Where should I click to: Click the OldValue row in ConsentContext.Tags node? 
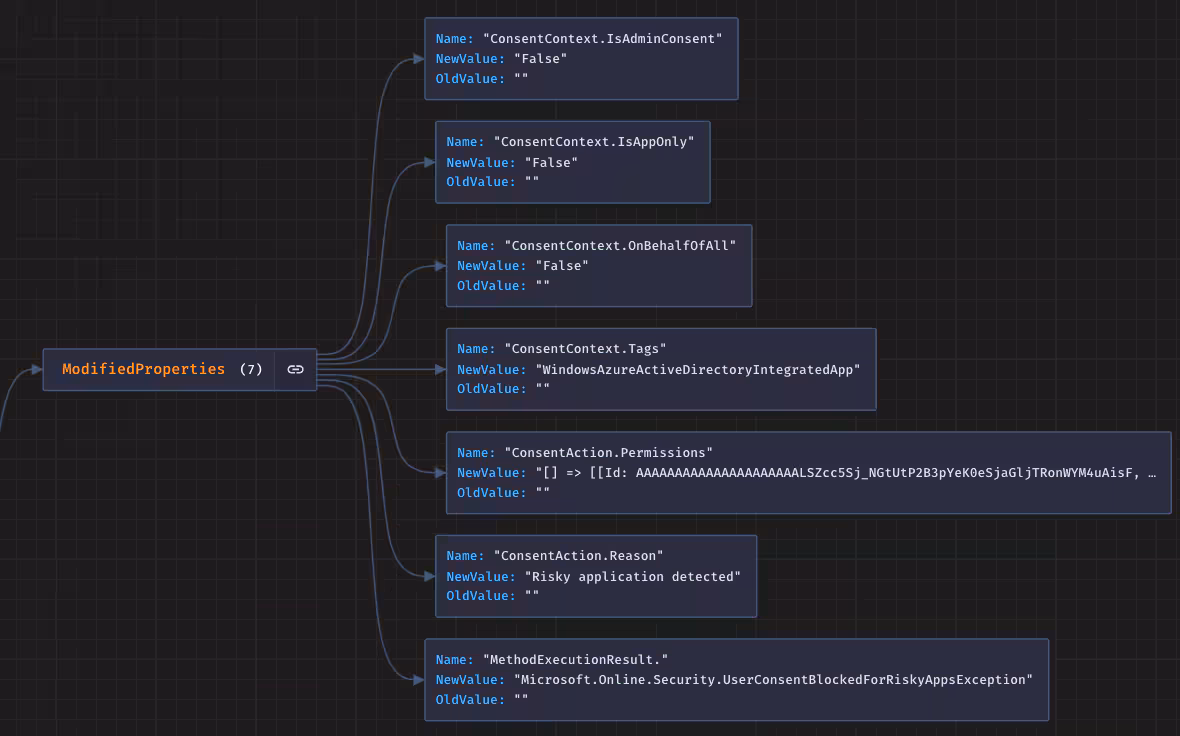(503, 389)
